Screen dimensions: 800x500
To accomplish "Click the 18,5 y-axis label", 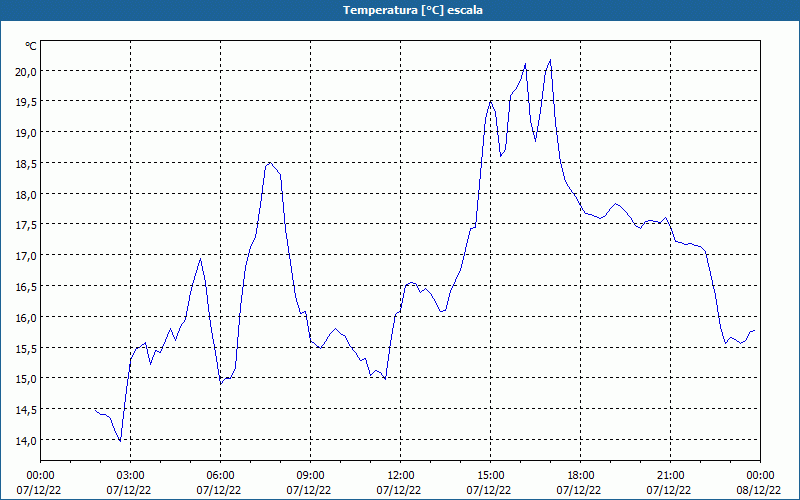I will pyautogui.click(x=27, y=164).
